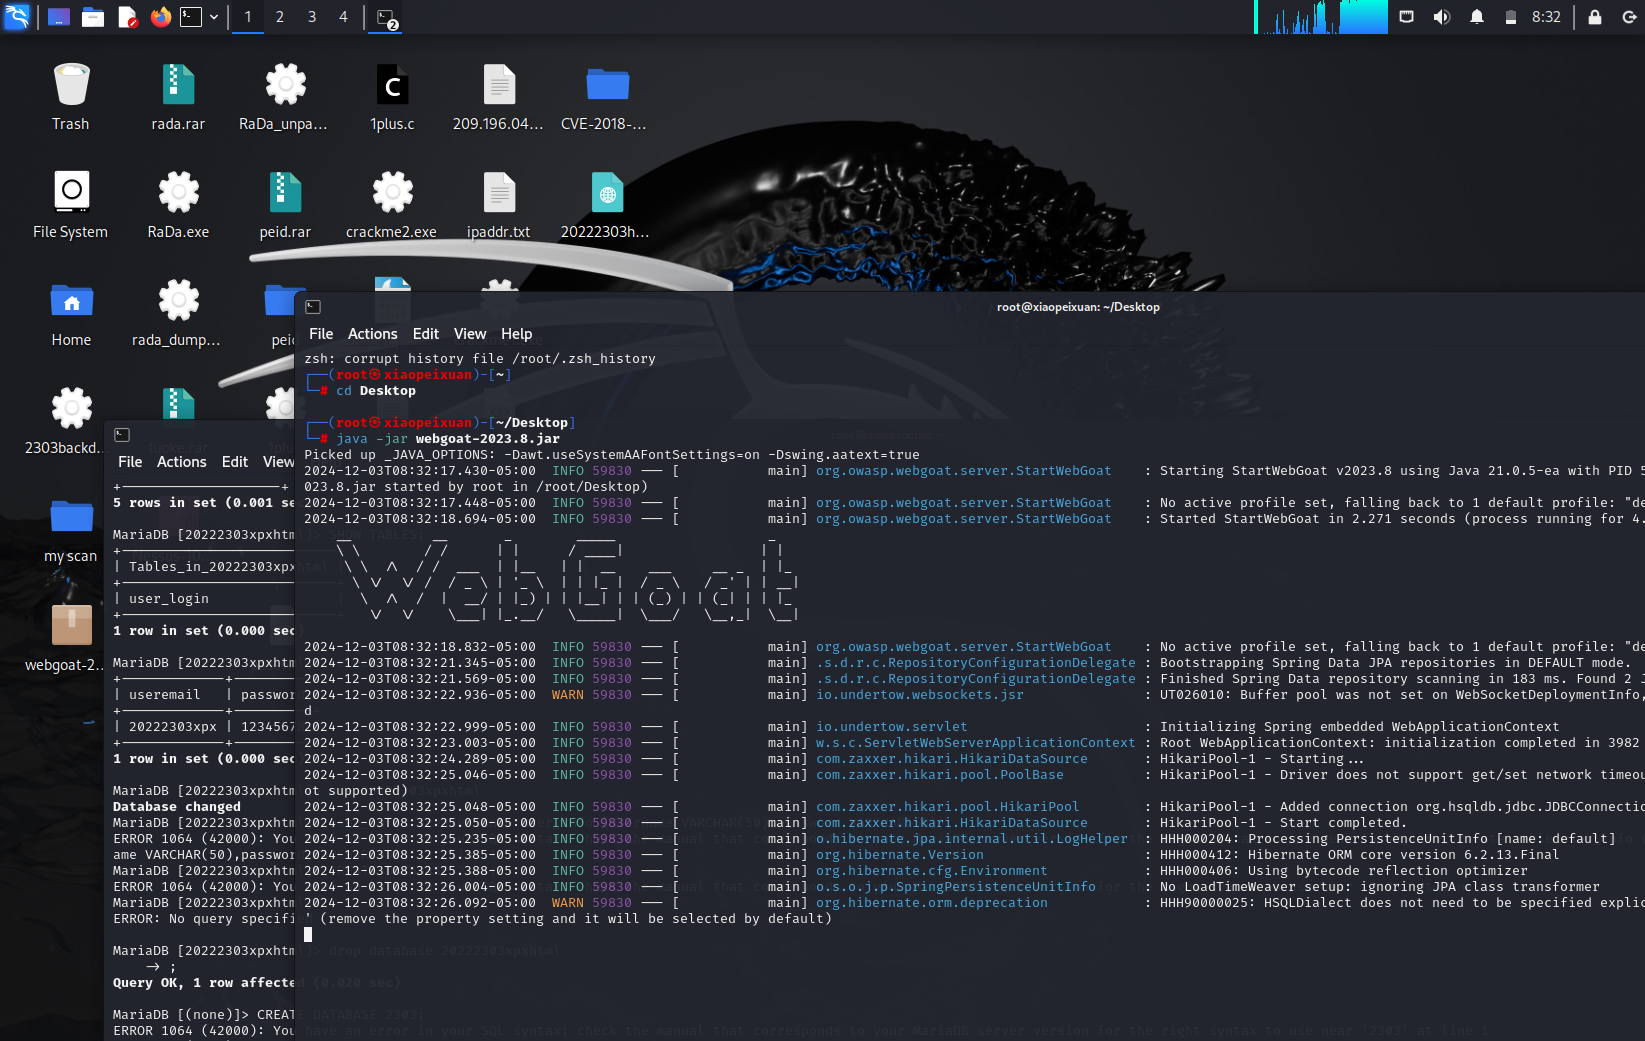Select the File System desktop icon

click(x=71, y=205)
